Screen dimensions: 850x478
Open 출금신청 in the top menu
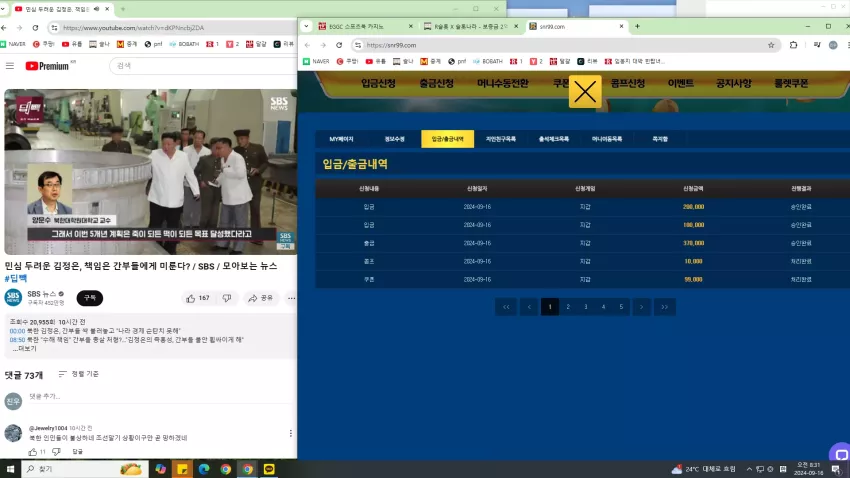coord(436,83)
